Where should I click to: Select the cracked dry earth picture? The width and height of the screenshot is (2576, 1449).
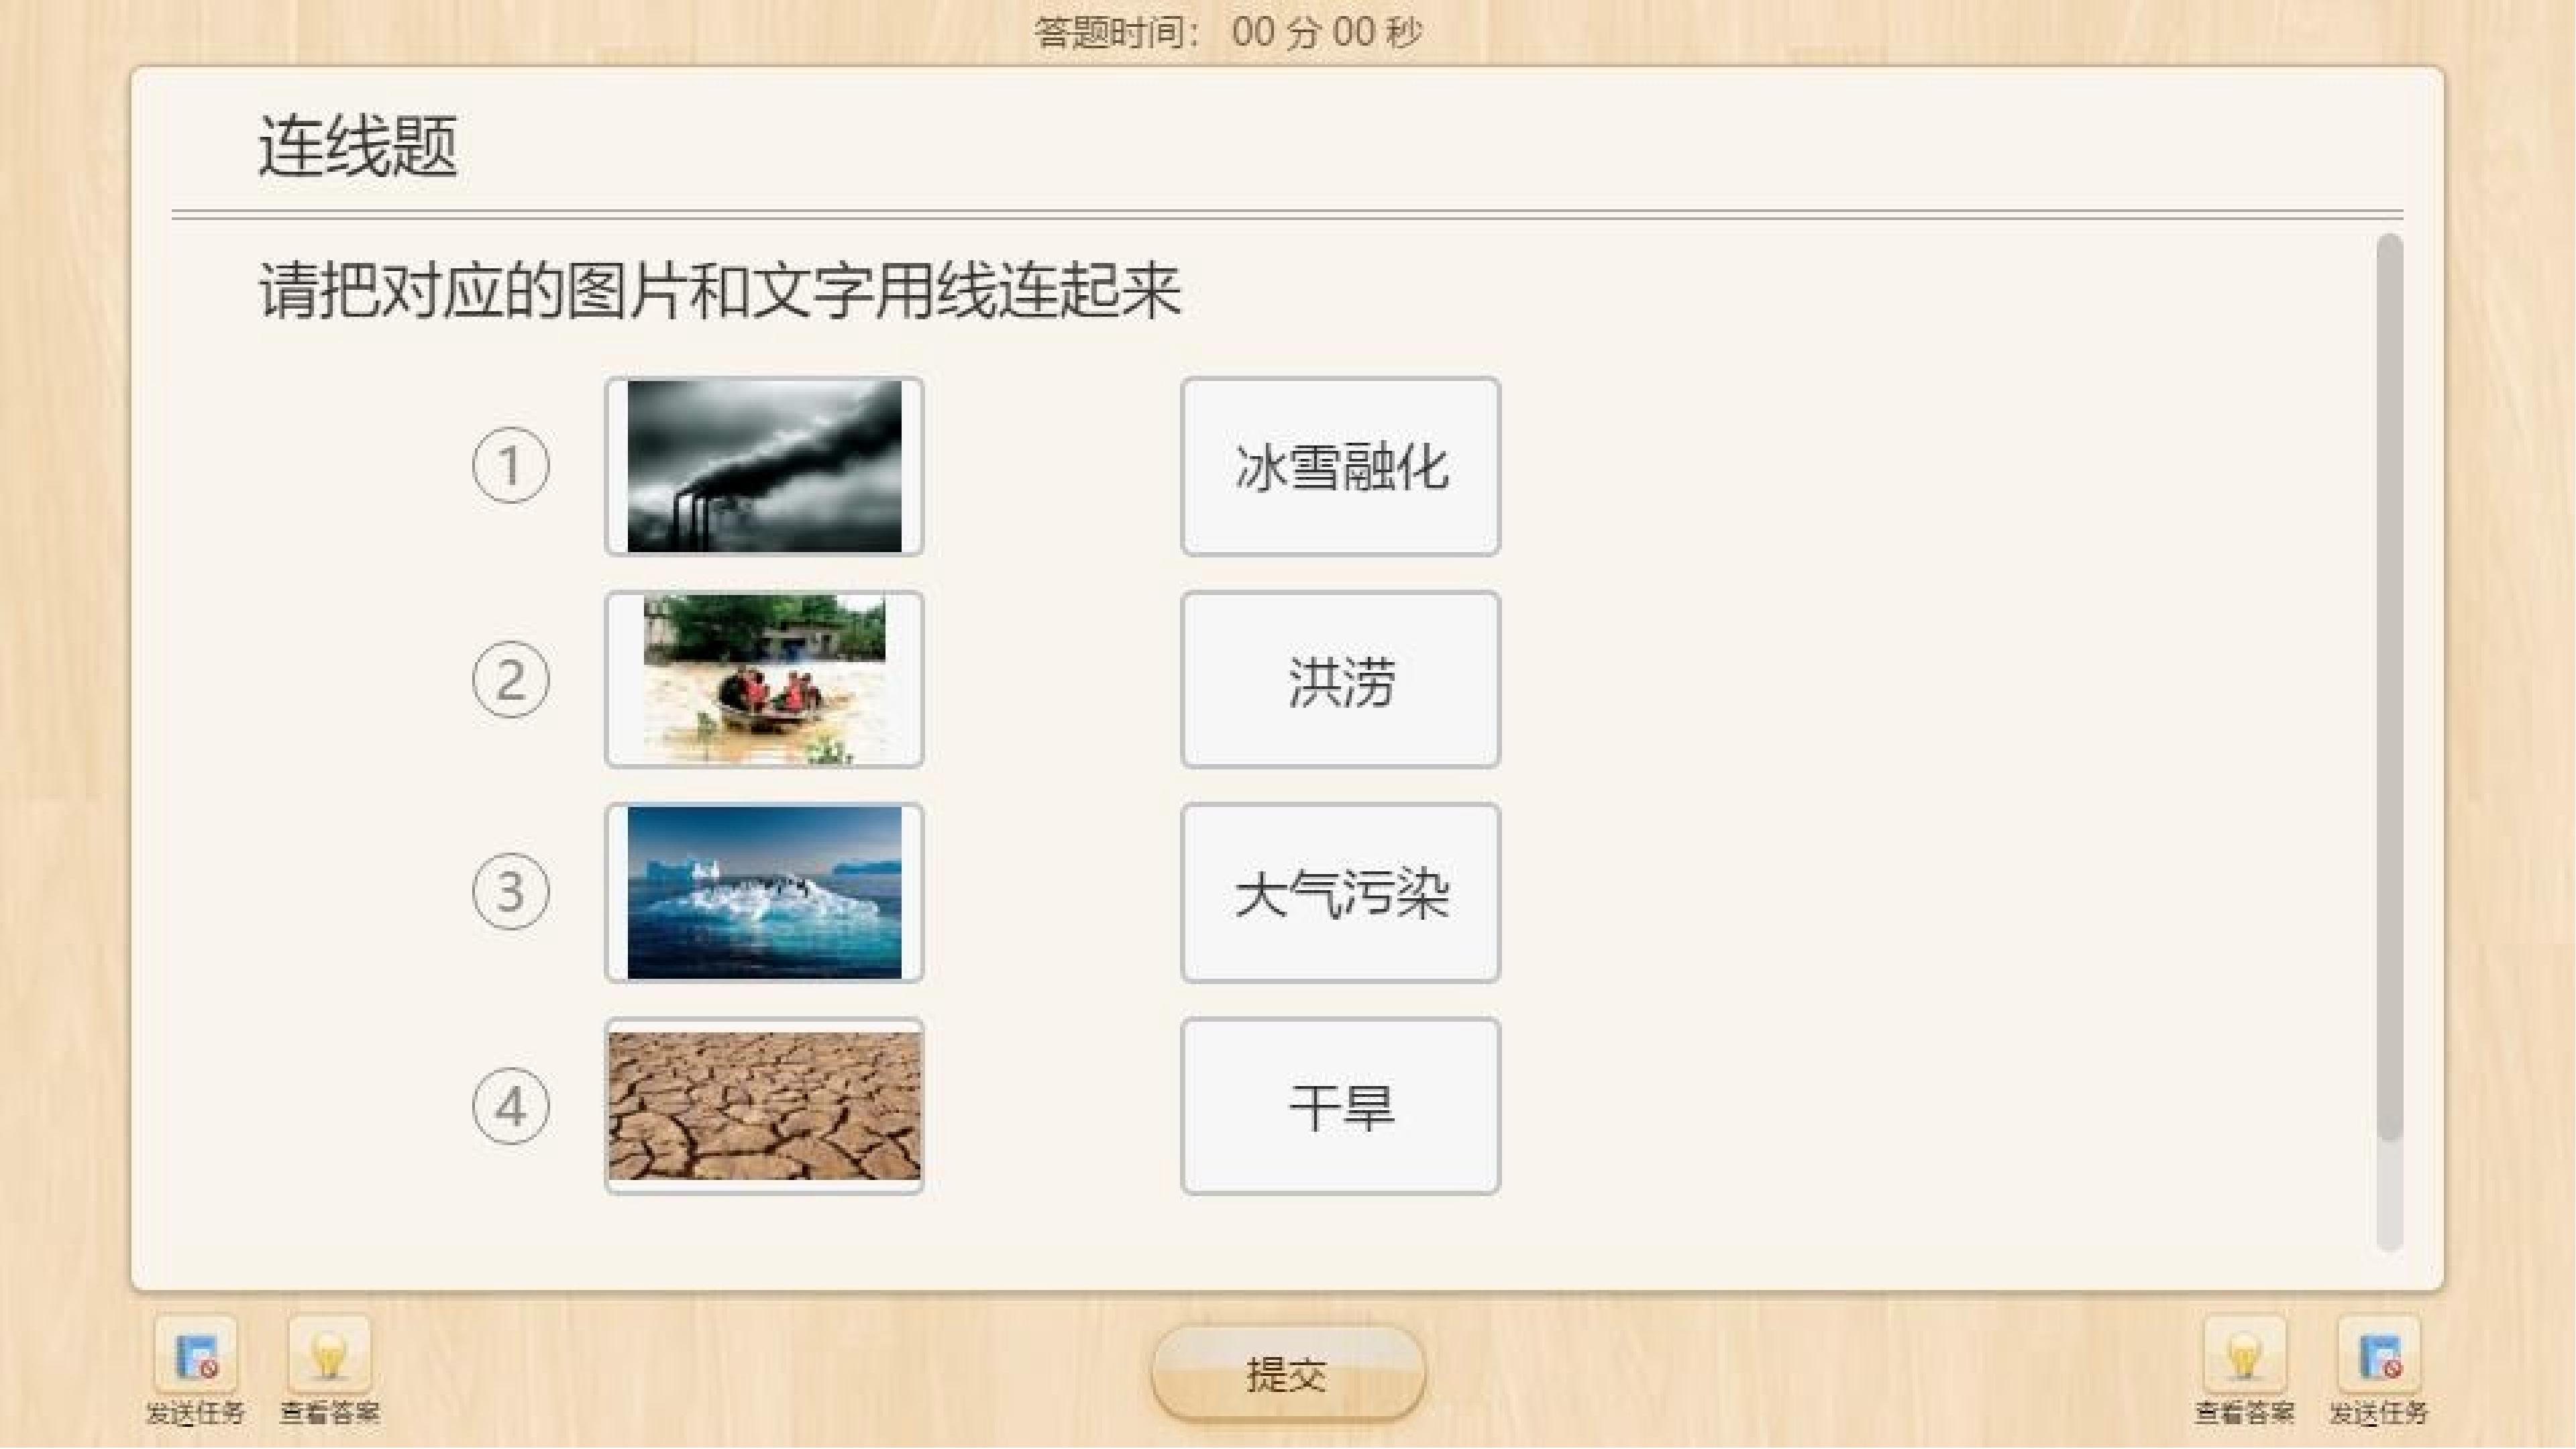point(764,1106)
